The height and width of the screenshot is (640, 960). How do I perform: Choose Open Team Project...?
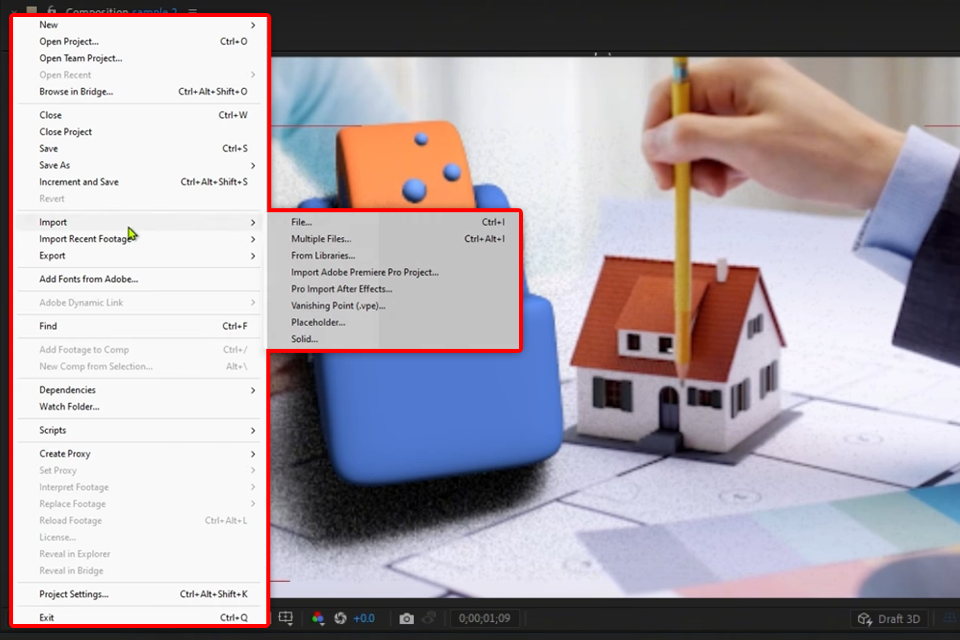(140, 58)
